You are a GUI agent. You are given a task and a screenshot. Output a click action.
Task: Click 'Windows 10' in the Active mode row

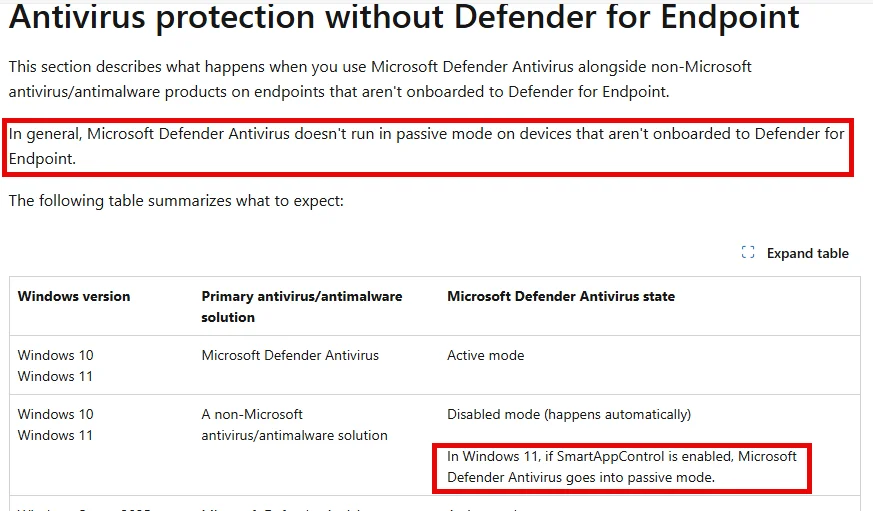click(x=56, y=355)
